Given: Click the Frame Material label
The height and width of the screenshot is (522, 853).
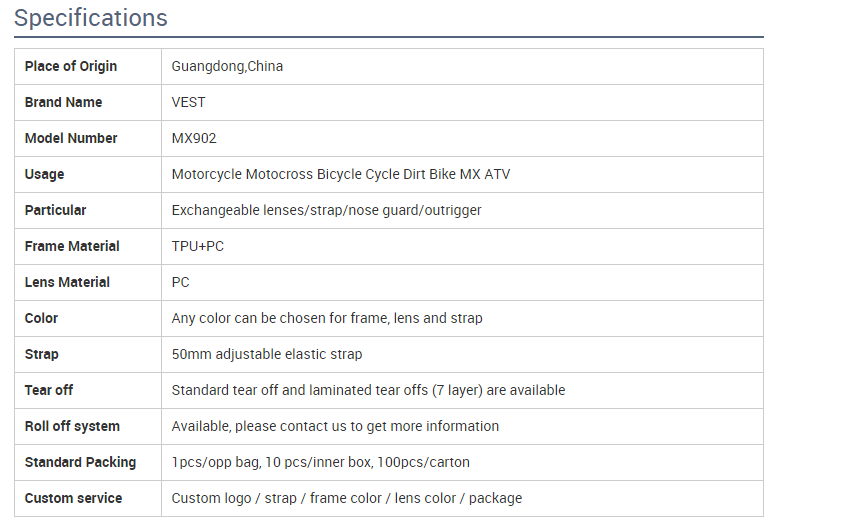Looking at the screenshot, I should click(72, 246).
